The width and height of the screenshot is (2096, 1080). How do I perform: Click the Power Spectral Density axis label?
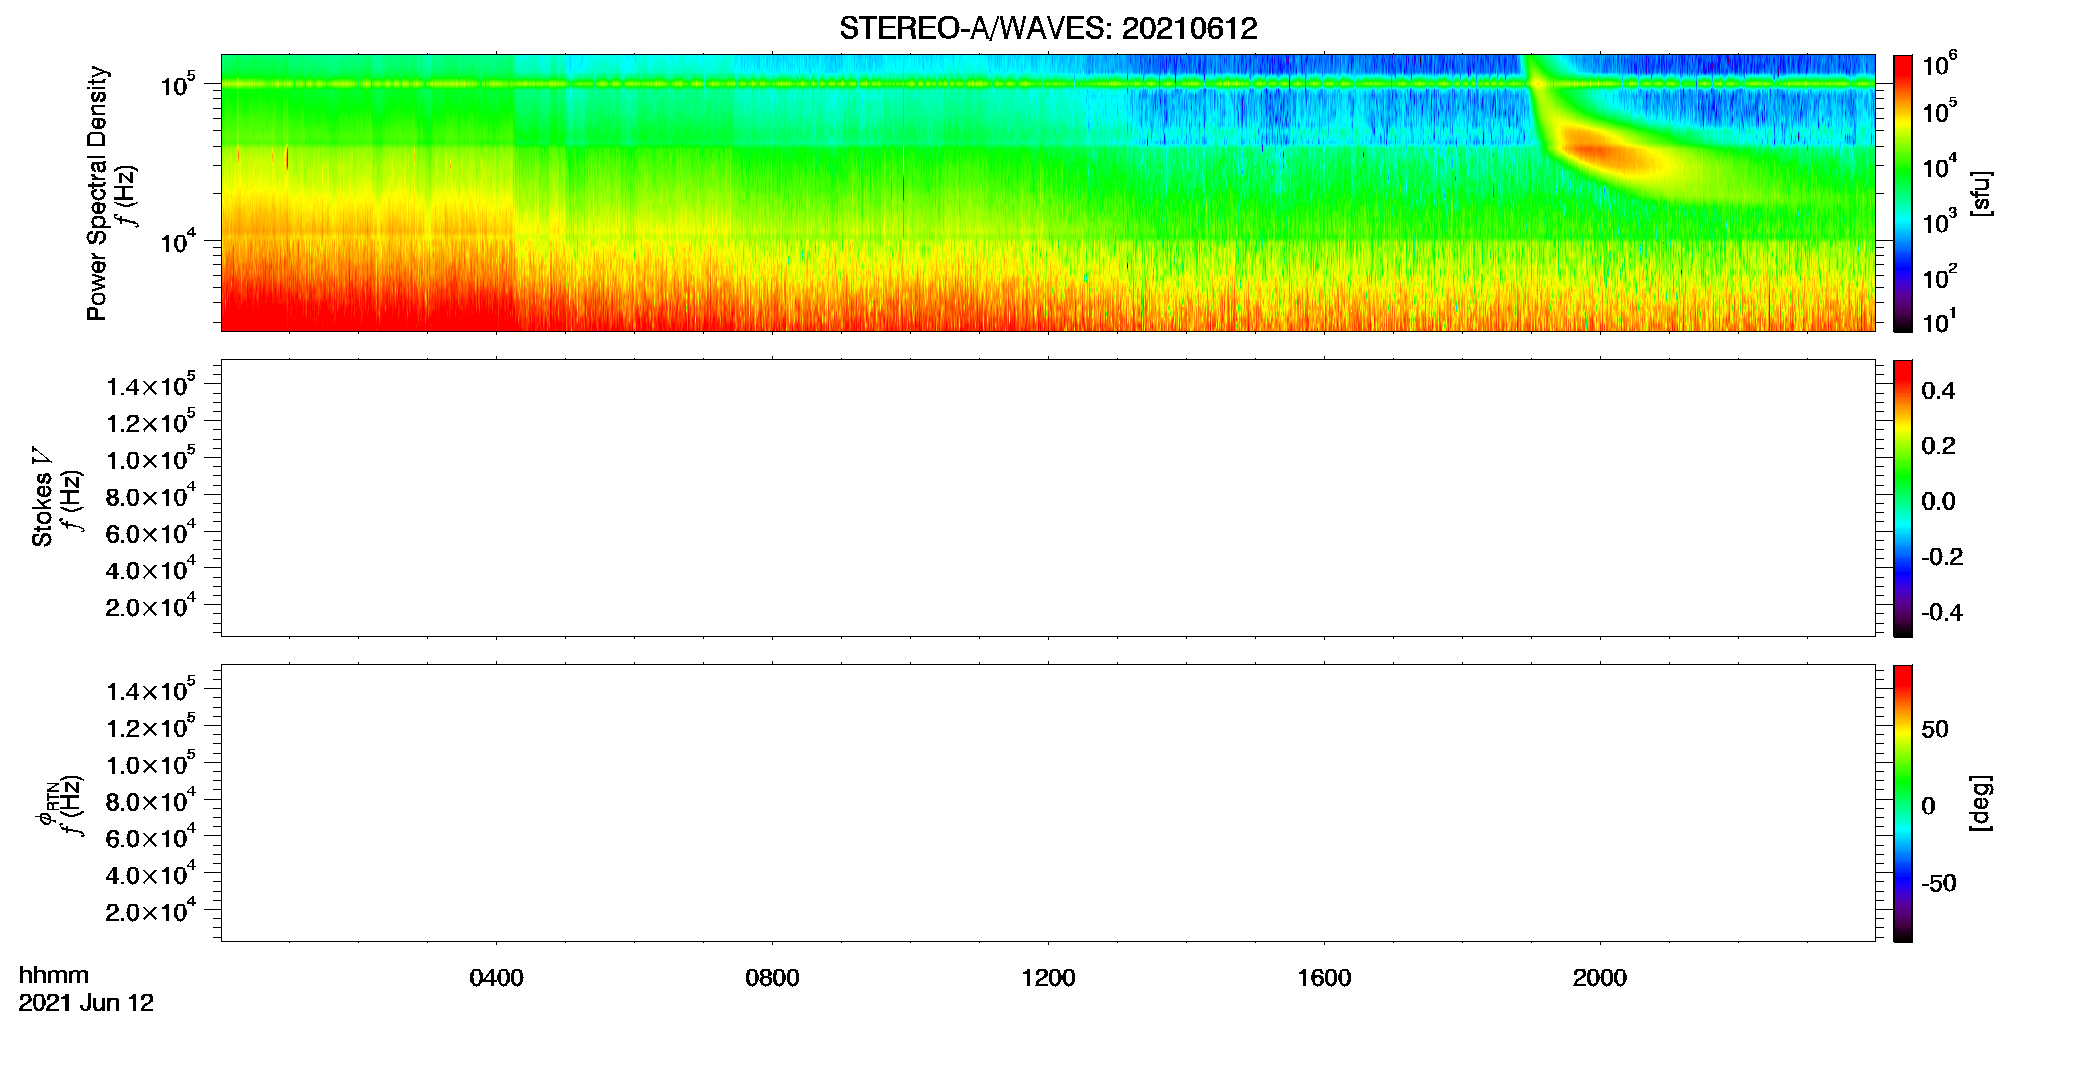point(97,193)
